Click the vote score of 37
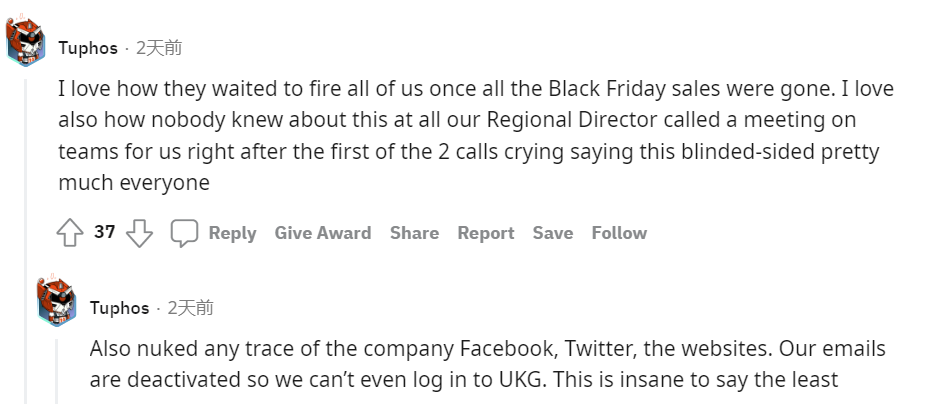944x404 pixels. (105, 233)
